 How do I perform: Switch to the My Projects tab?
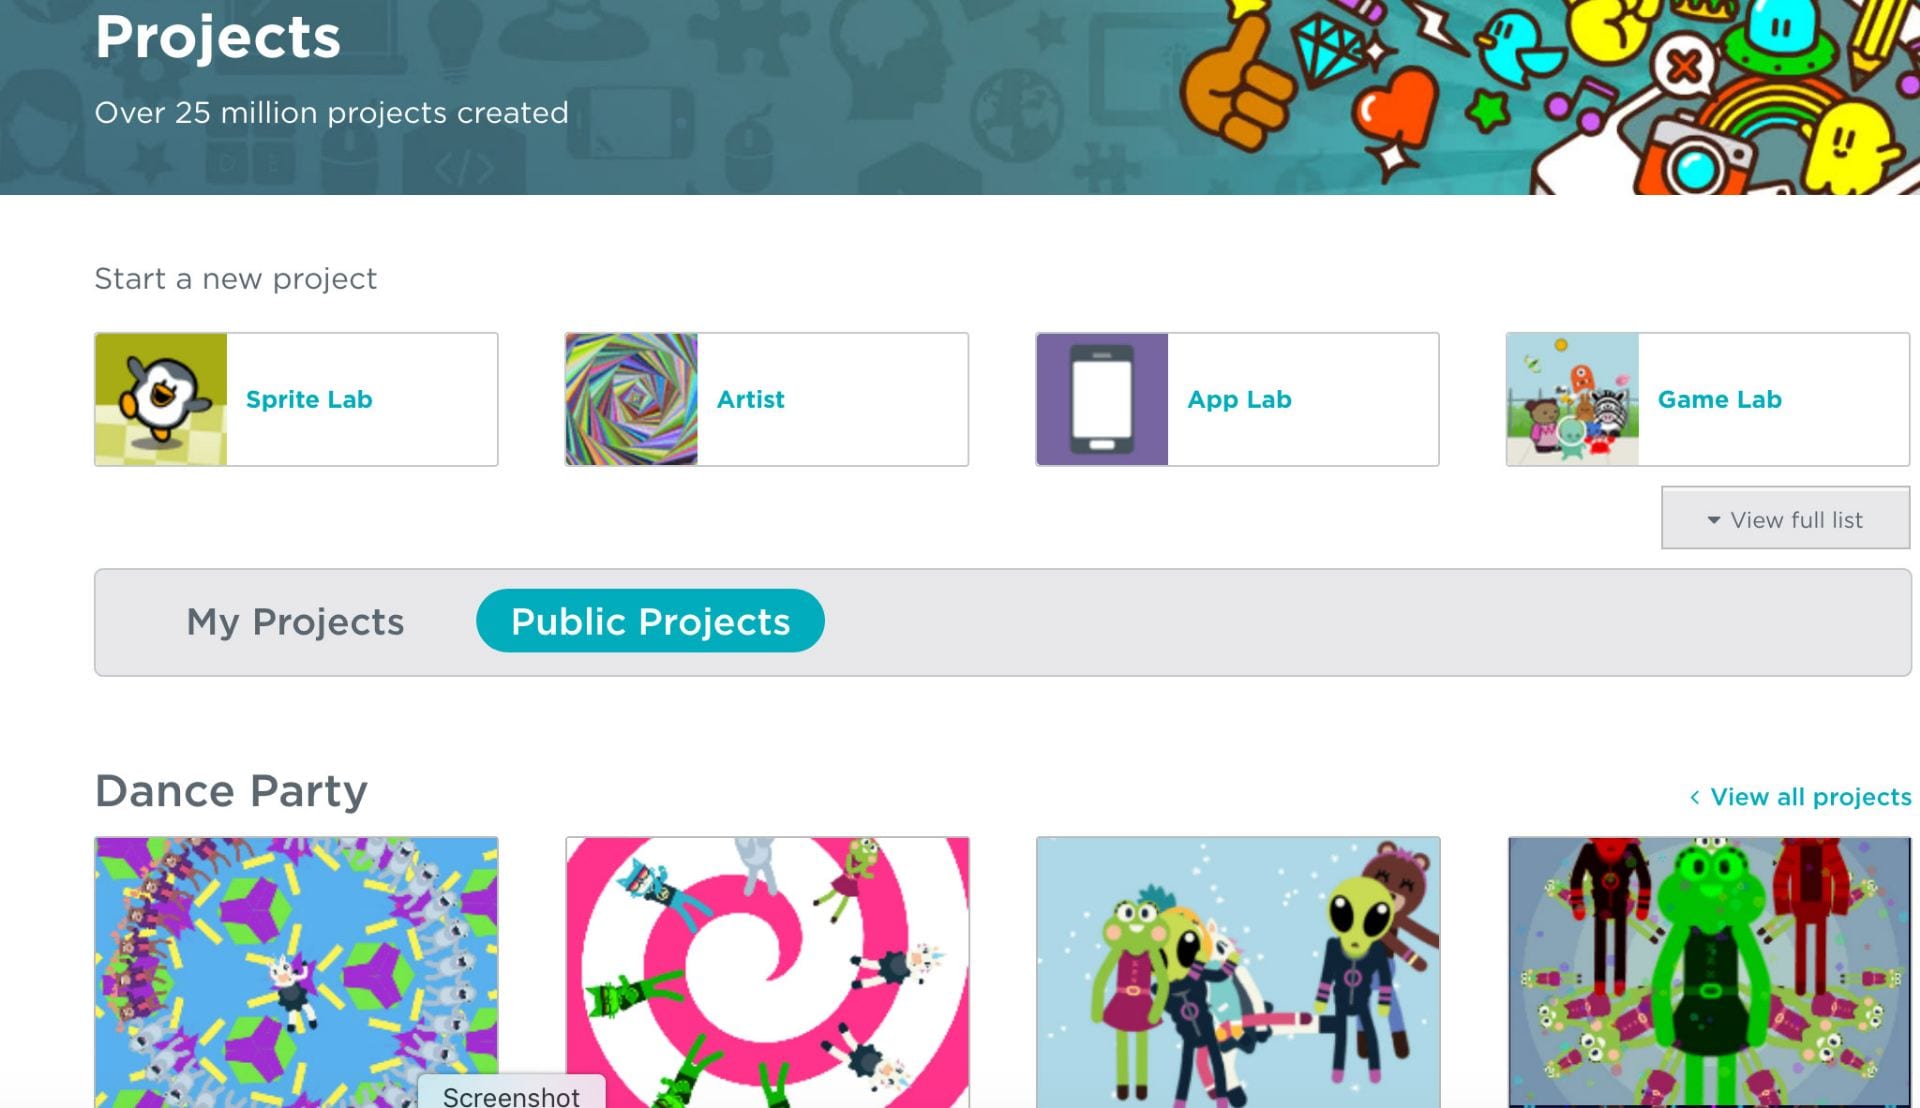pos(295,621)
